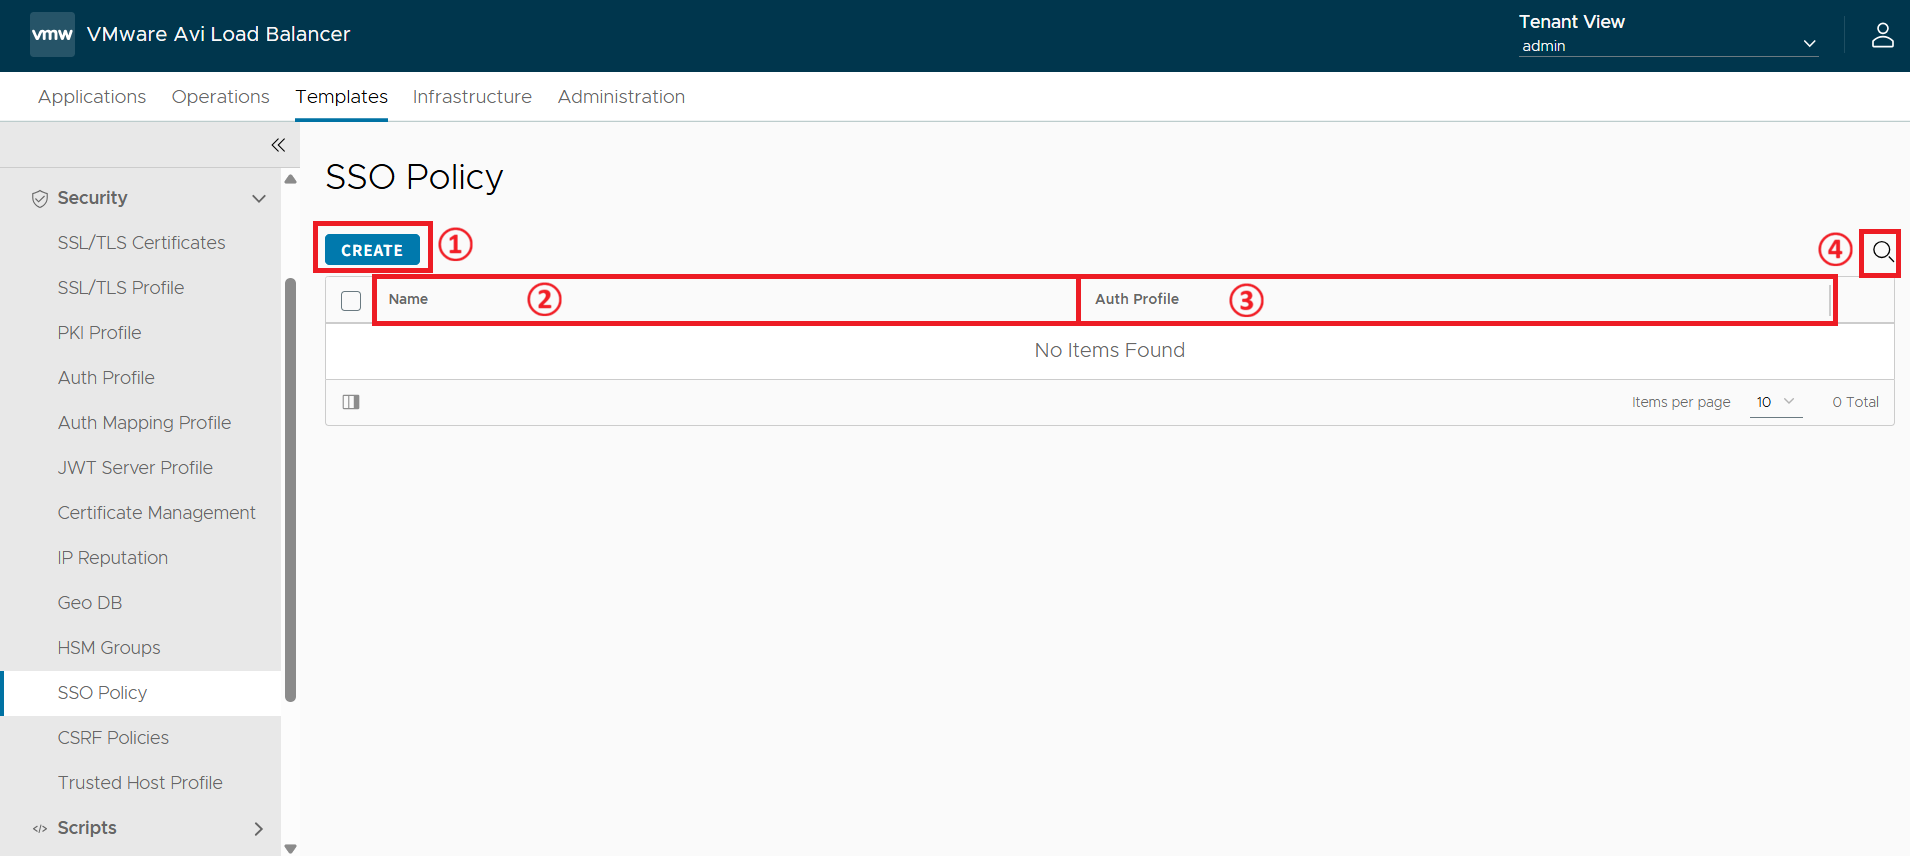Open the Tenant View admin dropdown

(x=1668, y=45)
